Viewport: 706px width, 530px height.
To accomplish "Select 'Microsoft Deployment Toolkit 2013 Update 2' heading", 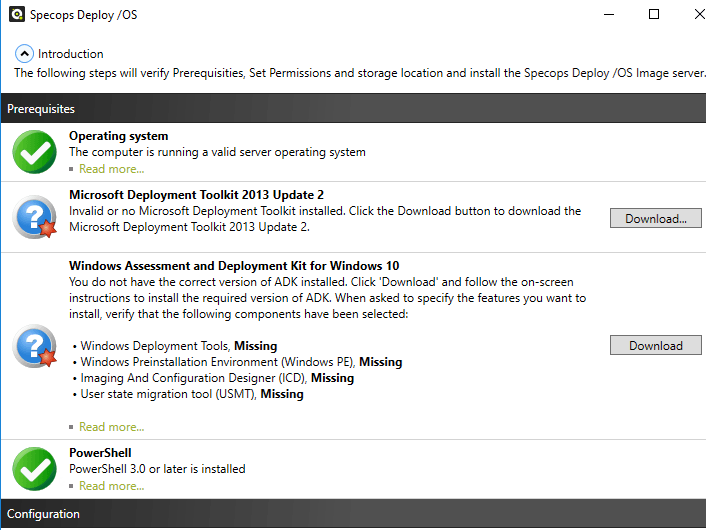I will [196, 195].
